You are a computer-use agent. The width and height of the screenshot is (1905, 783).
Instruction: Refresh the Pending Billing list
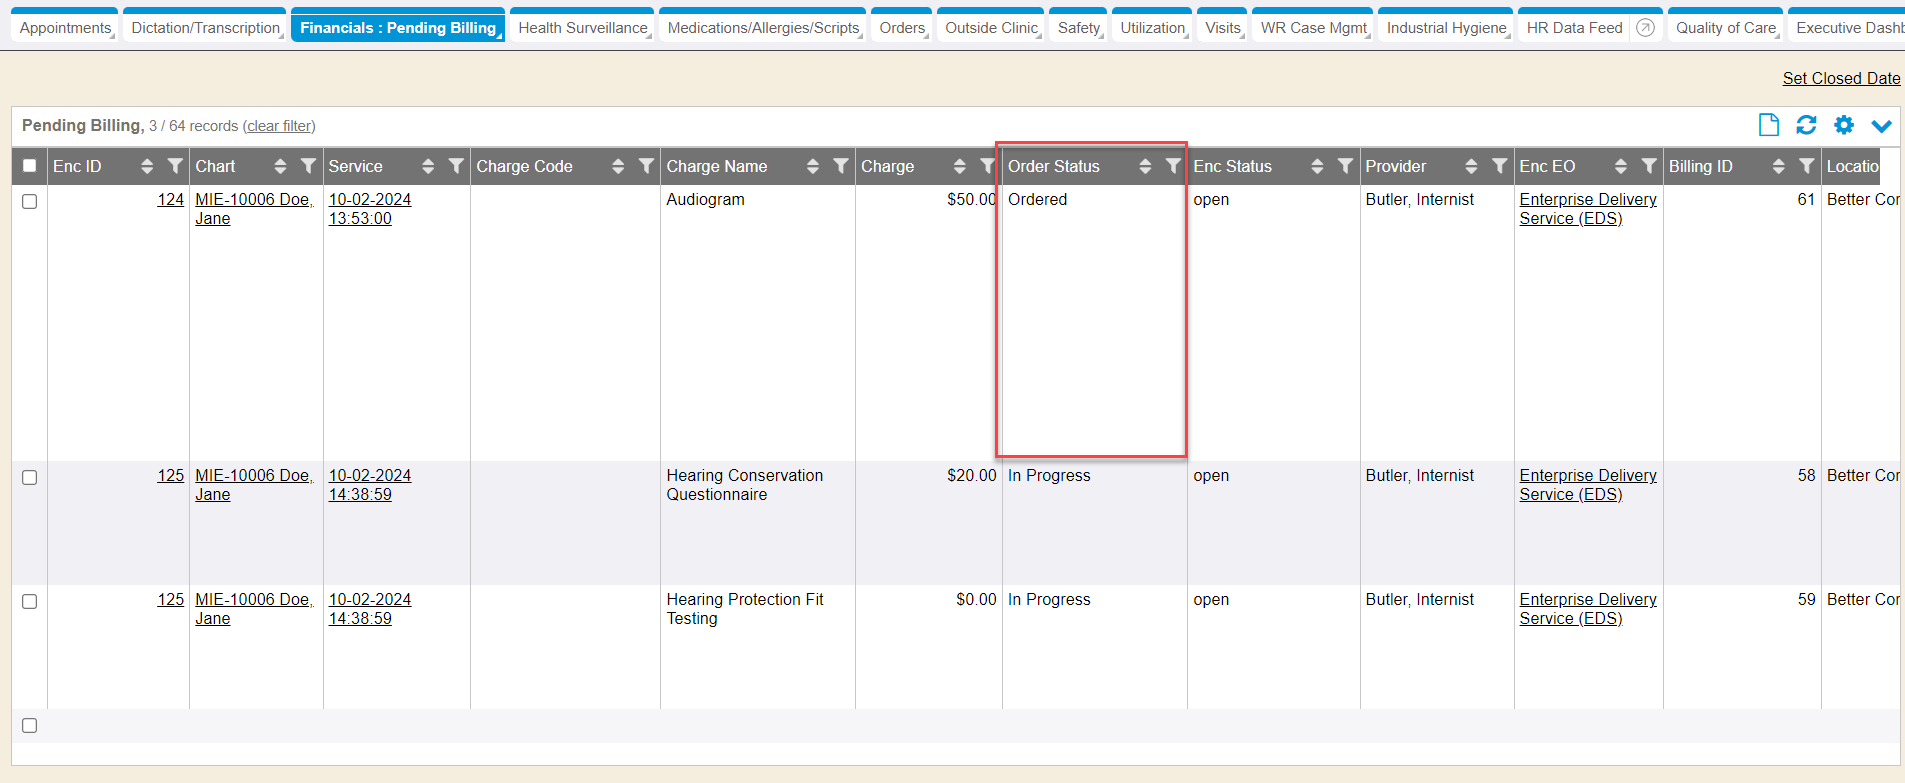1806,125
